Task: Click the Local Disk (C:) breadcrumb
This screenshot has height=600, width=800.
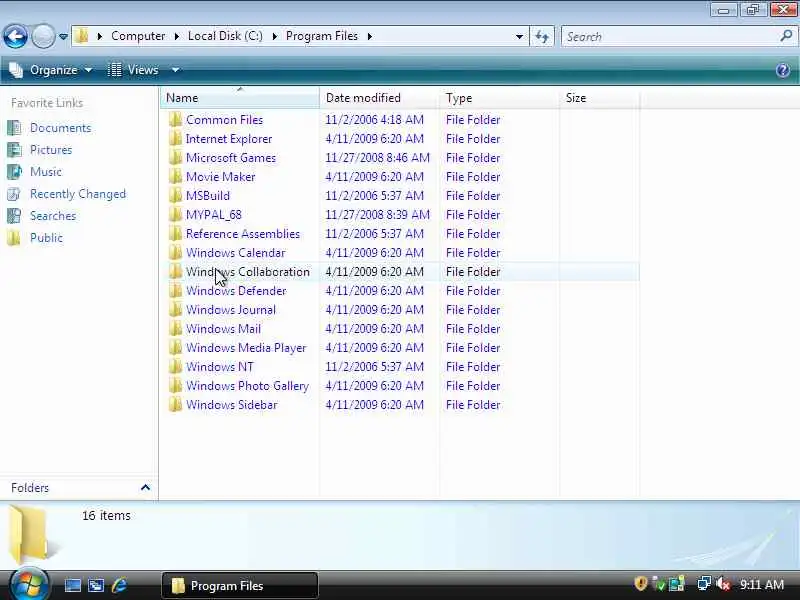Action: [225, 36]
